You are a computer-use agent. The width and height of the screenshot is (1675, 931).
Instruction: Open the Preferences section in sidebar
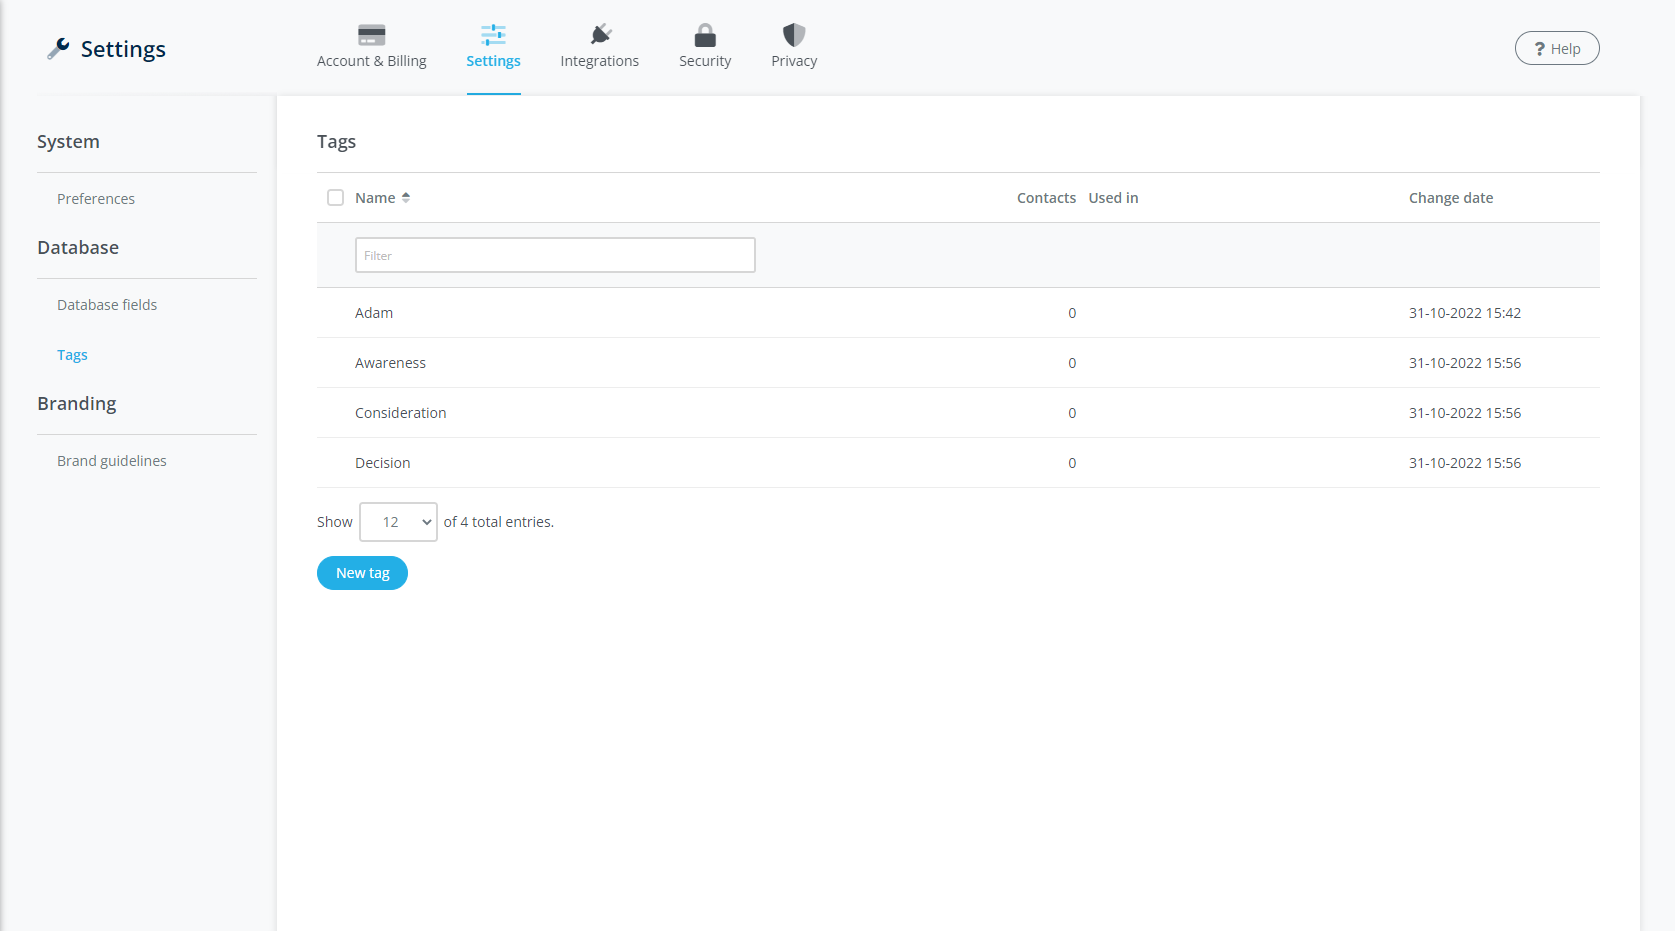96,199
